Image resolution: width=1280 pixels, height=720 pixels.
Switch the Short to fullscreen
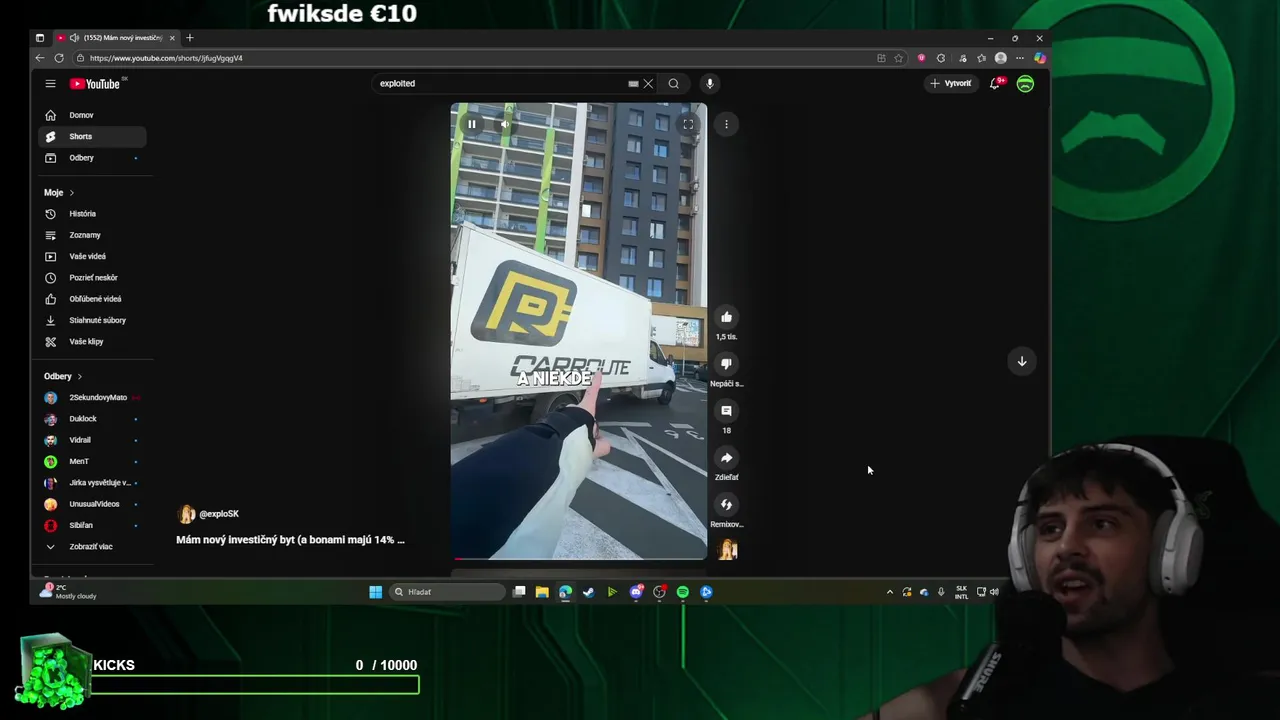tap(688, 124)
